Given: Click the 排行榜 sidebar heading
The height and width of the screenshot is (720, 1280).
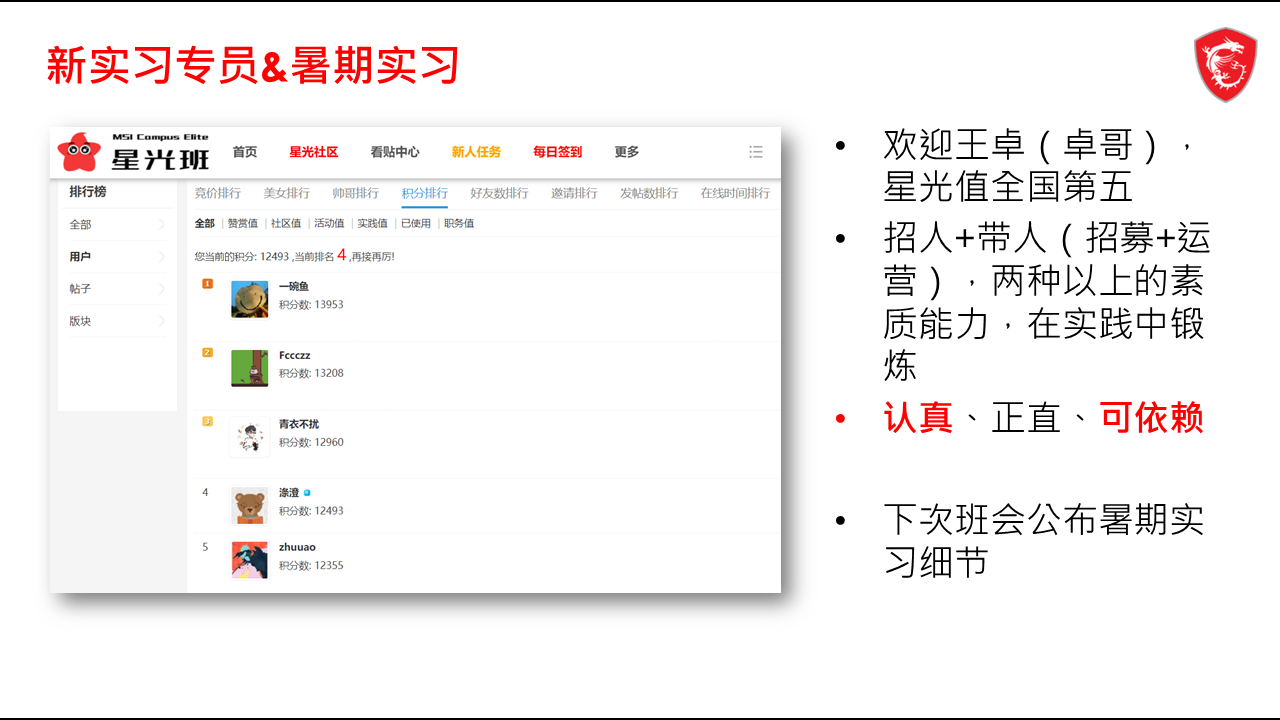Looking at the screenshot, I should 87,192.
